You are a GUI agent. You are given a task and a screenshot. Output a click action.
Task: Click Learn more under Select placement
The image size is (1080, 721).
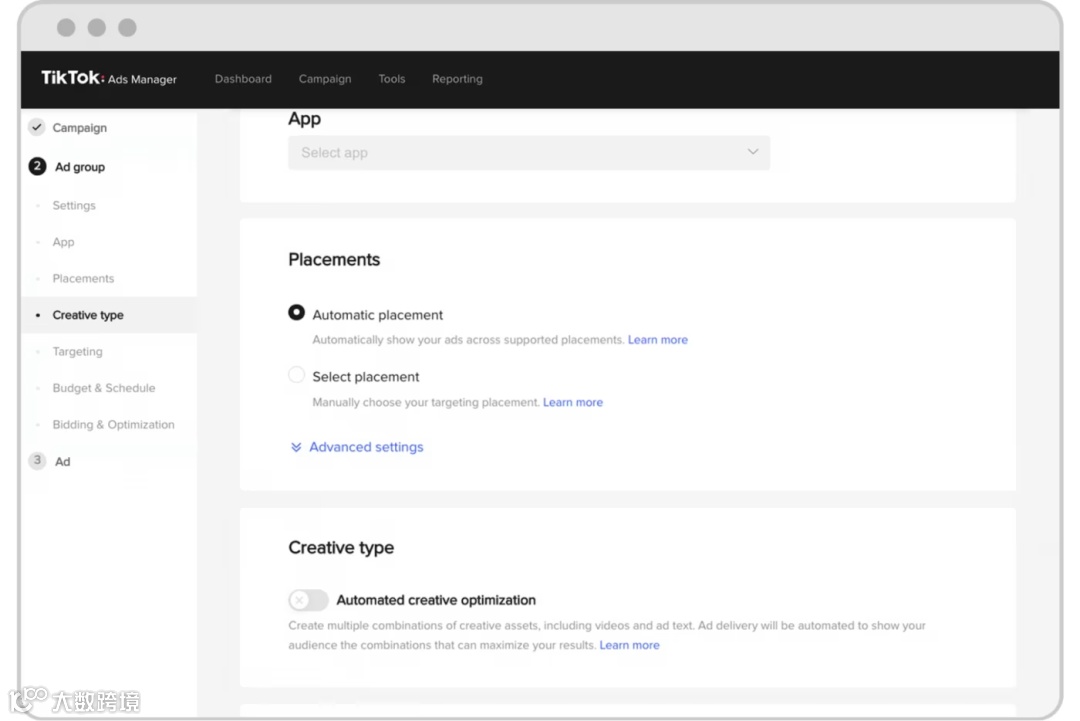click(573, 402)
